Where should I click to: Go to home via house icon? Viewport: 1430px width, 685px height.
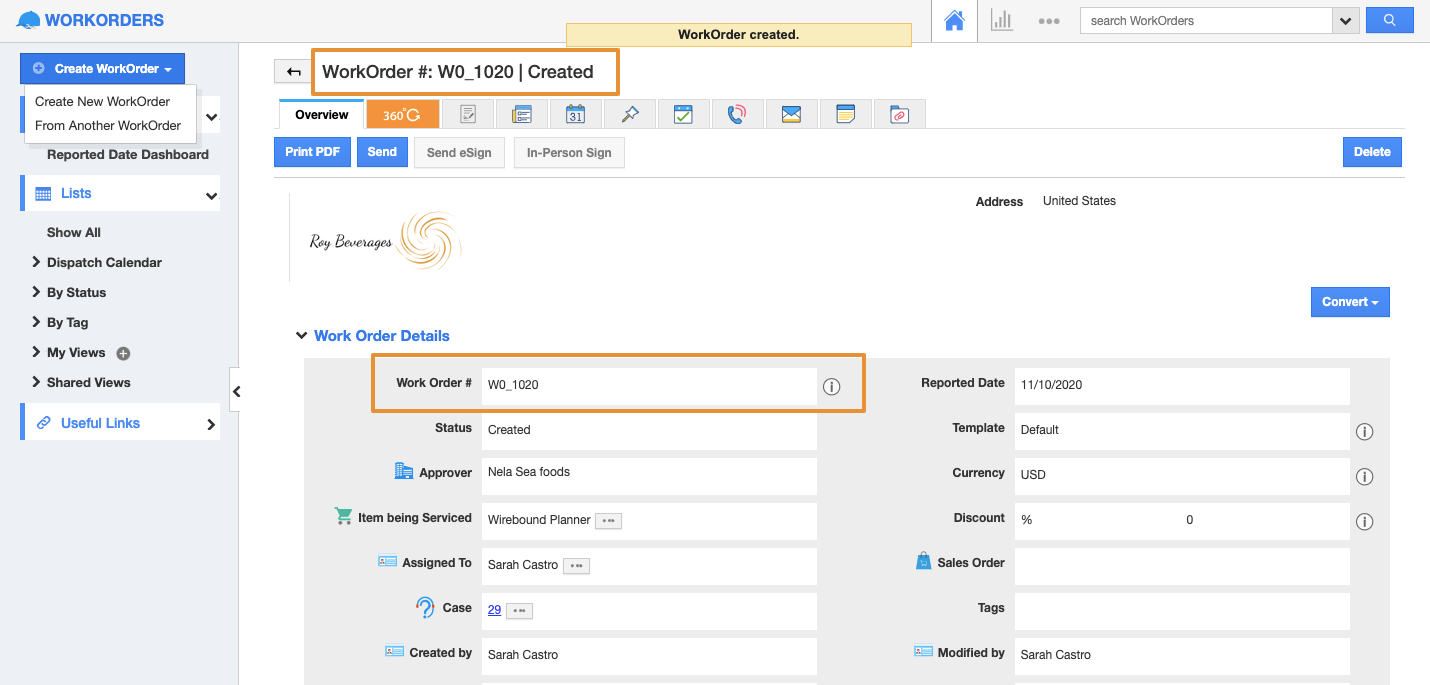pos(955,21)
